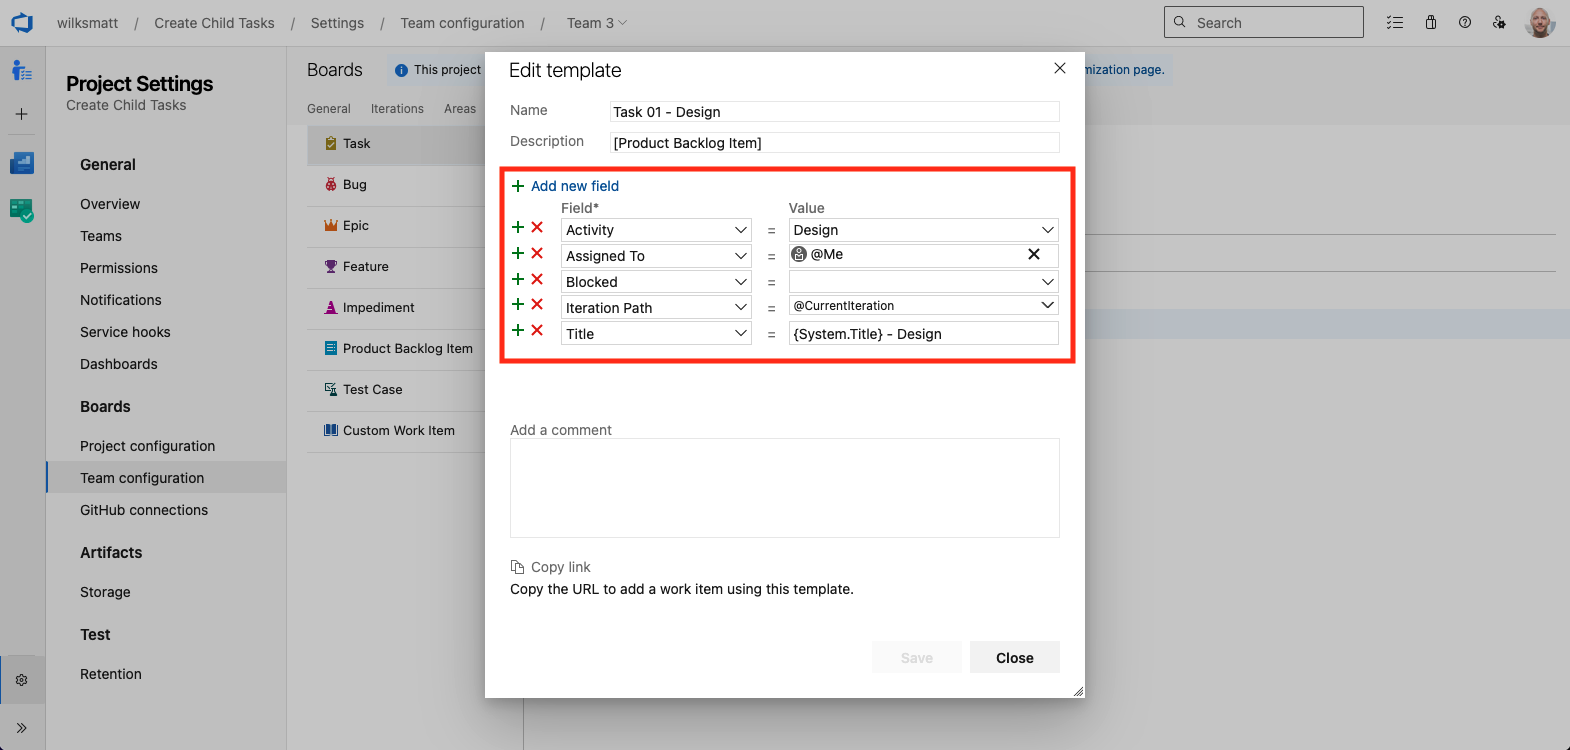Click the template Description input field
Screen dimensions: 1570x750
point(835,143)
